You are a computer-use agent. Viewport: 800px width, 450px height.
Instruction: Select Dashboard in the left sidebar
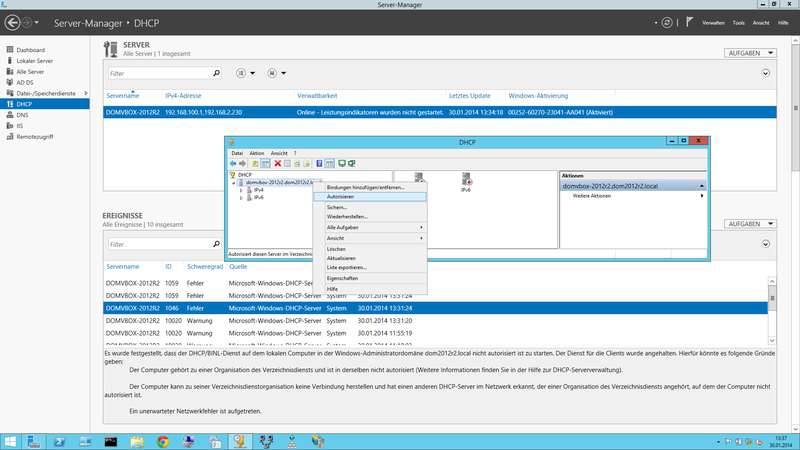31,49
